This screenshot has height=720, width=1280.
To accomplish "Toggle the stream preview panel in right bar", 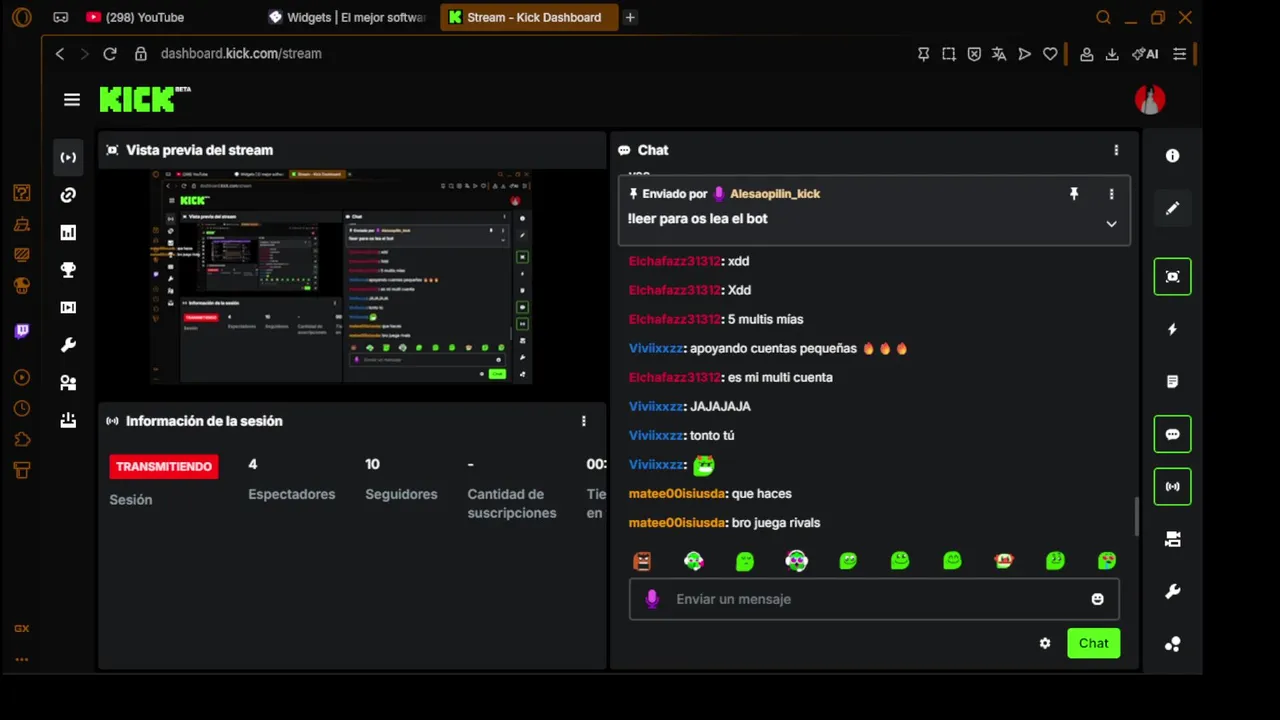I will pos(1173,277).
